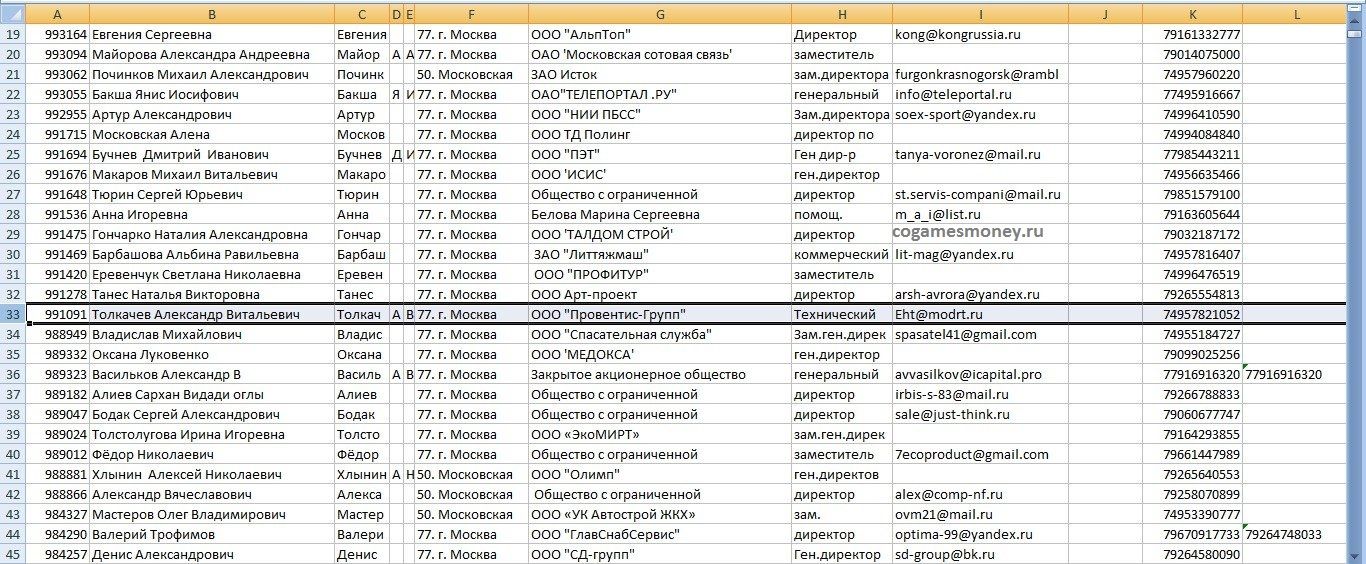Select row 40 header
The width and height of the screenshot is (1366, 564).
(12, 454)
